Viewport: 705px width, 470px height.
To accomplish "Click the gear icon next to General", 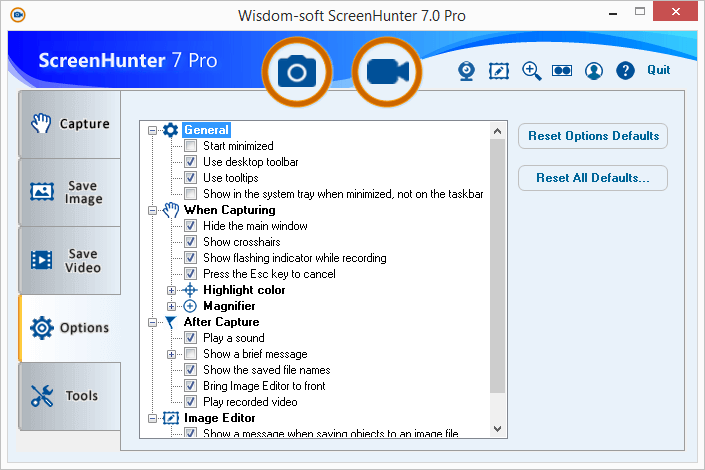I will click(x=170, y=130).
